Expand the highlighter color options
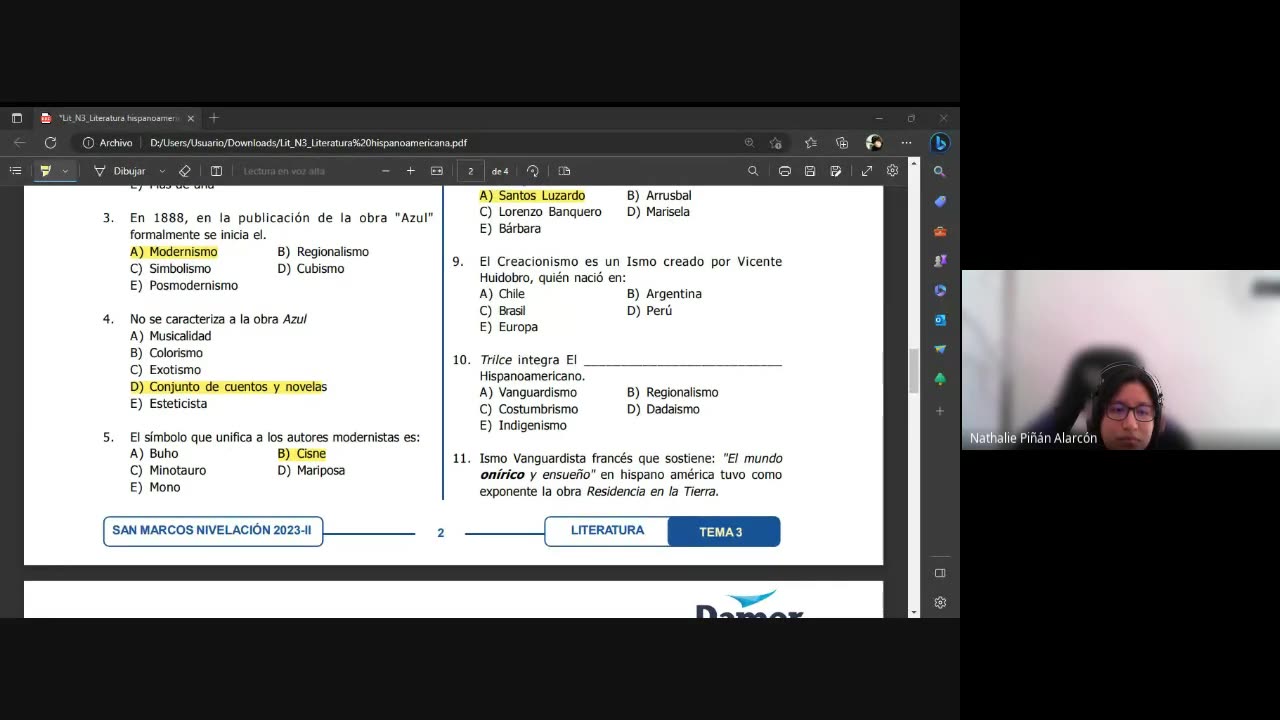The height and width of the screenshot is (720, 1280). click(65, 171)
